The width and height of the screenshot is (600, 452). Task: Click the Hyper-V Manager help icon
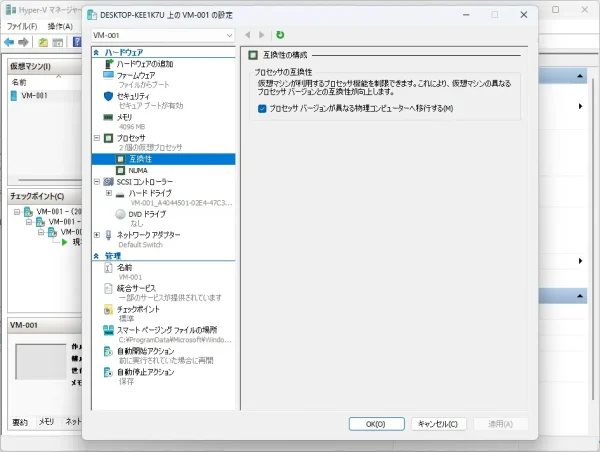77,42
